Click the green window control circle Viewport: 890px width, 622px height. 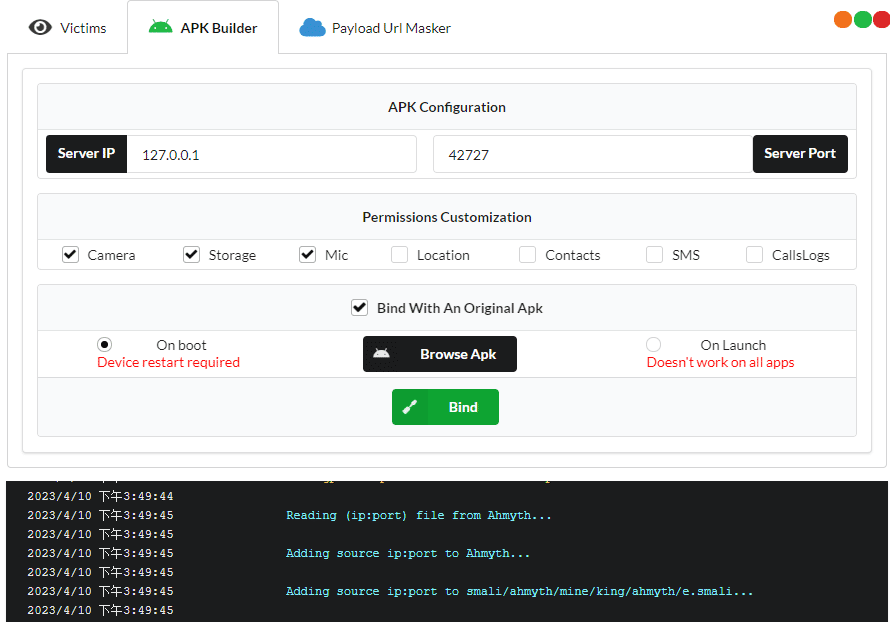(862, 19)
